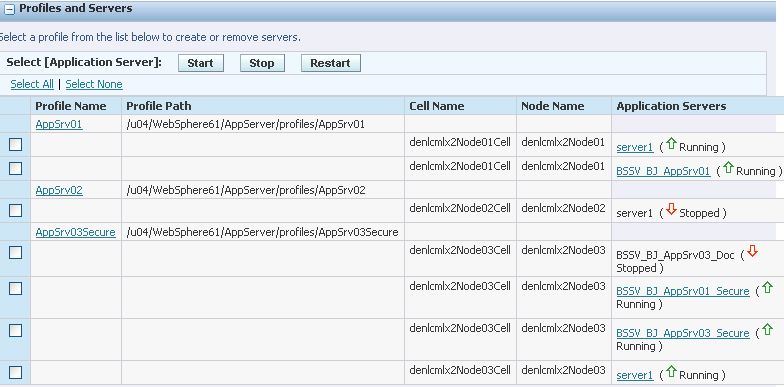Click denlcmlx2Node01Cell in the BSSV_BJ_AppSrv01 row
The image size is (784, 387).
coord(460,166)
